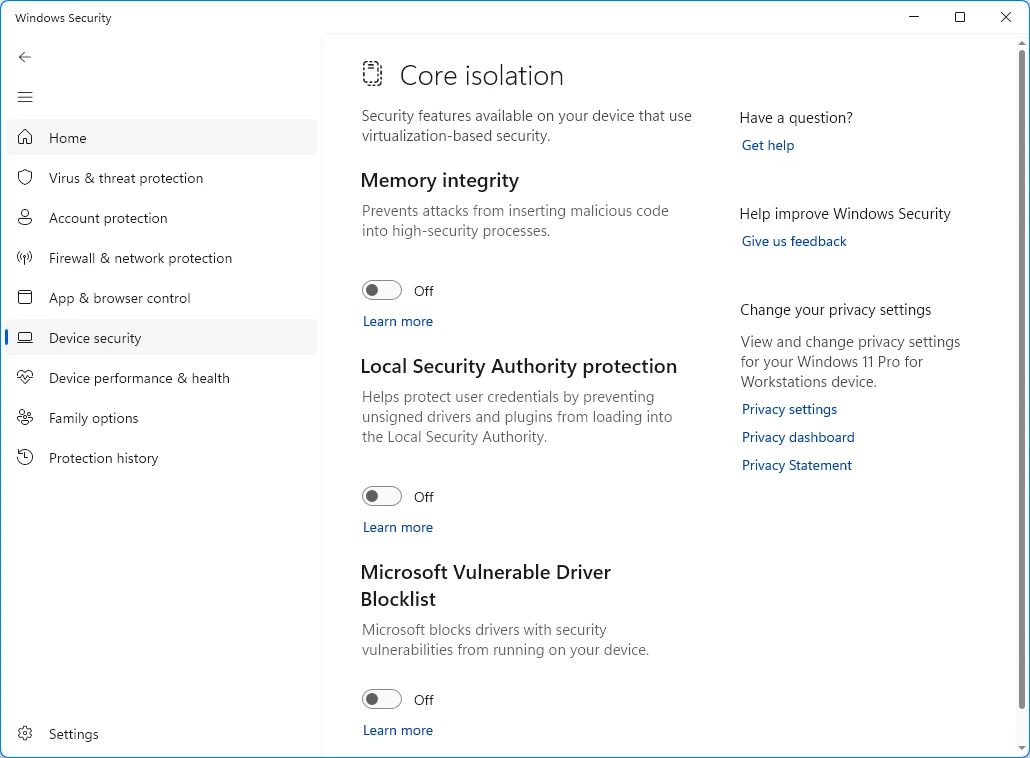Image resolution: width=1030 pixels, height=758 pixels.
Task: Click Learn more under Vulnerable Driver Blocklist
Action: pyautogui.click(x=397, y=730)
